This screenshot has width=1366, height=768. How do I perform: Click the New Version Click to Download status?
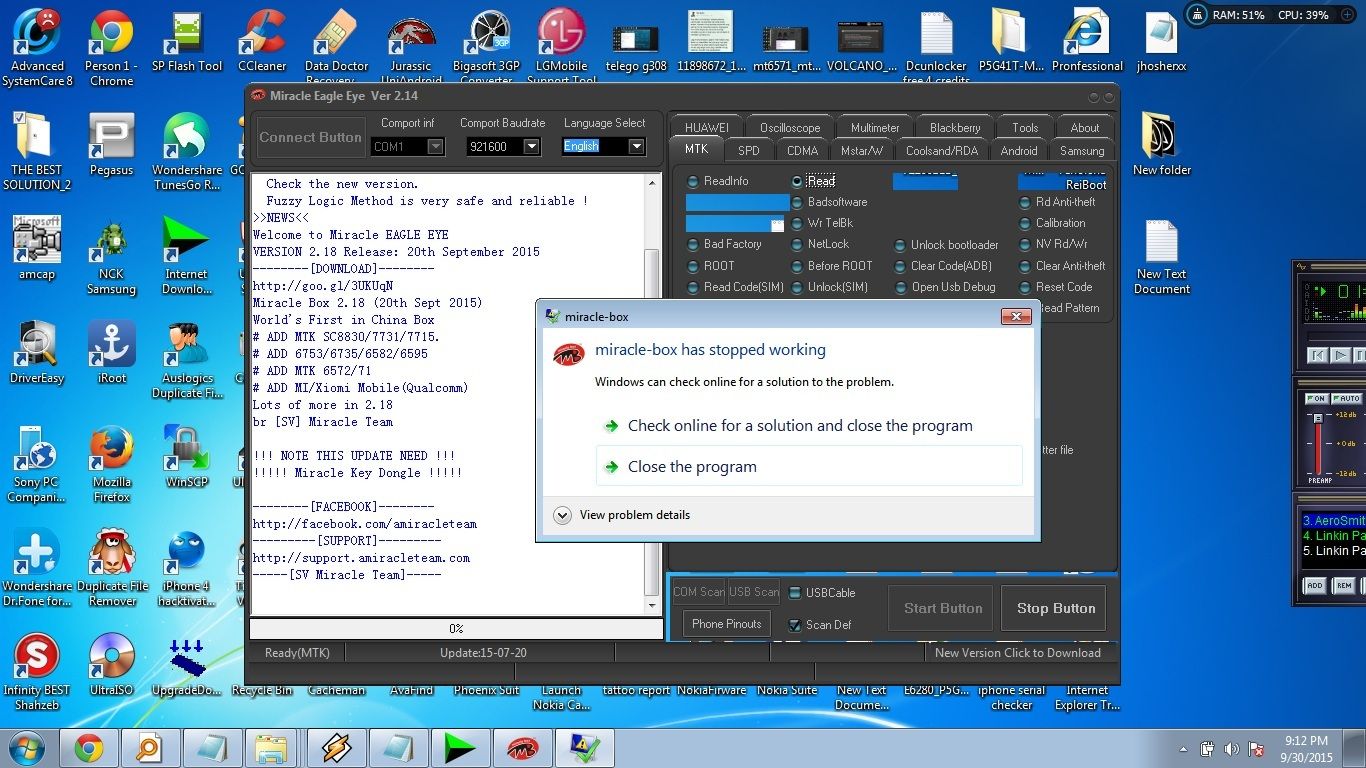click(1017, 653)
